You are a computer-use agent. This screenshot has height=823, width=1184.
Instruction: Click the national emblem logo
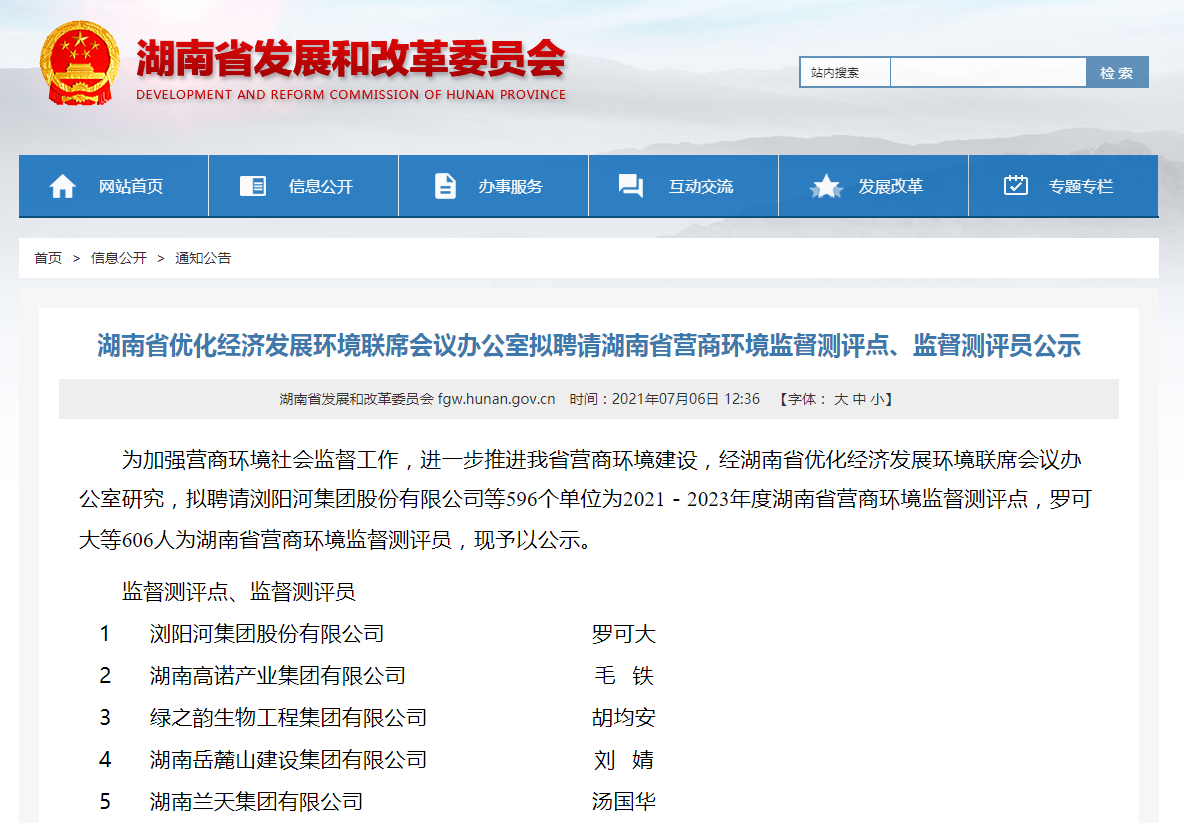click(79, 63)
